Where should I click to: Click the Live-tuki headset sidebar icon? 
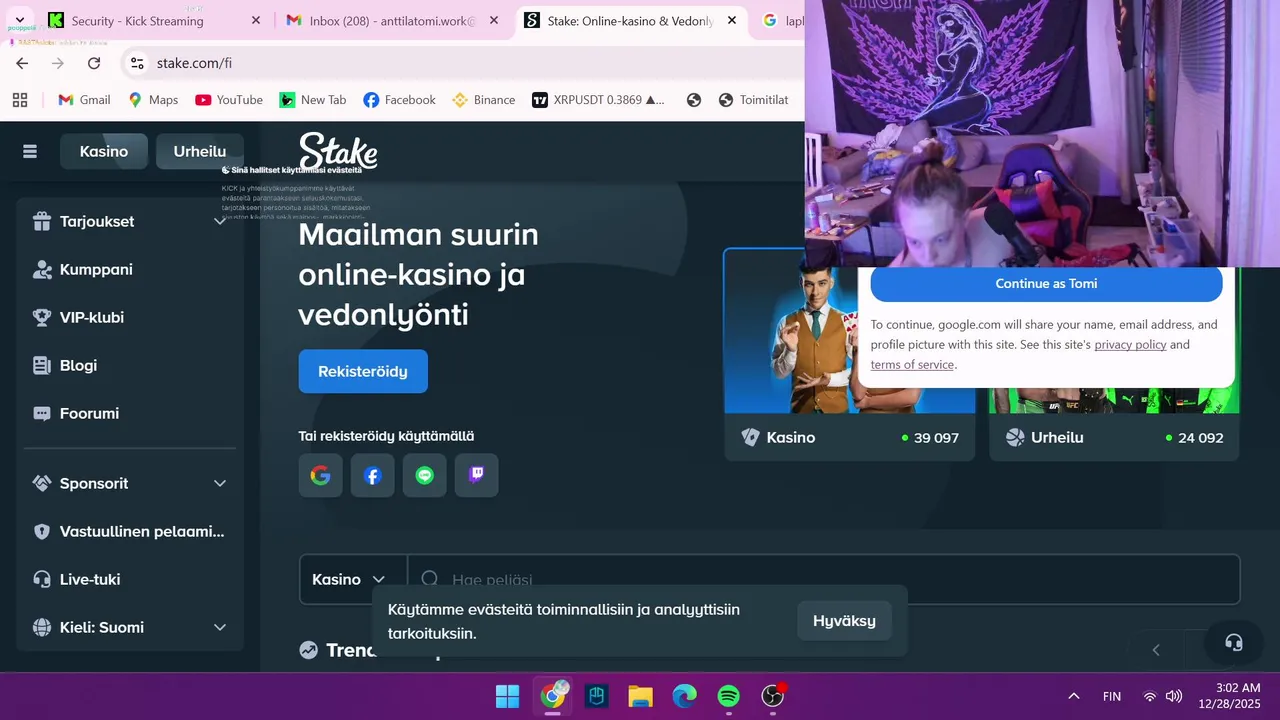tap(42, 579)
